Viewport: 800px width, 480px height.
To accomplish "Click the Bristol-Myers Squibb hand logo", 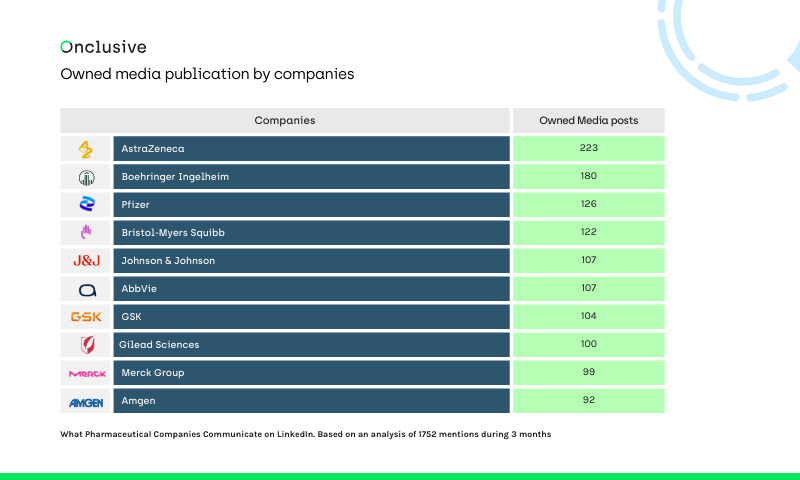I will point(86,232).
